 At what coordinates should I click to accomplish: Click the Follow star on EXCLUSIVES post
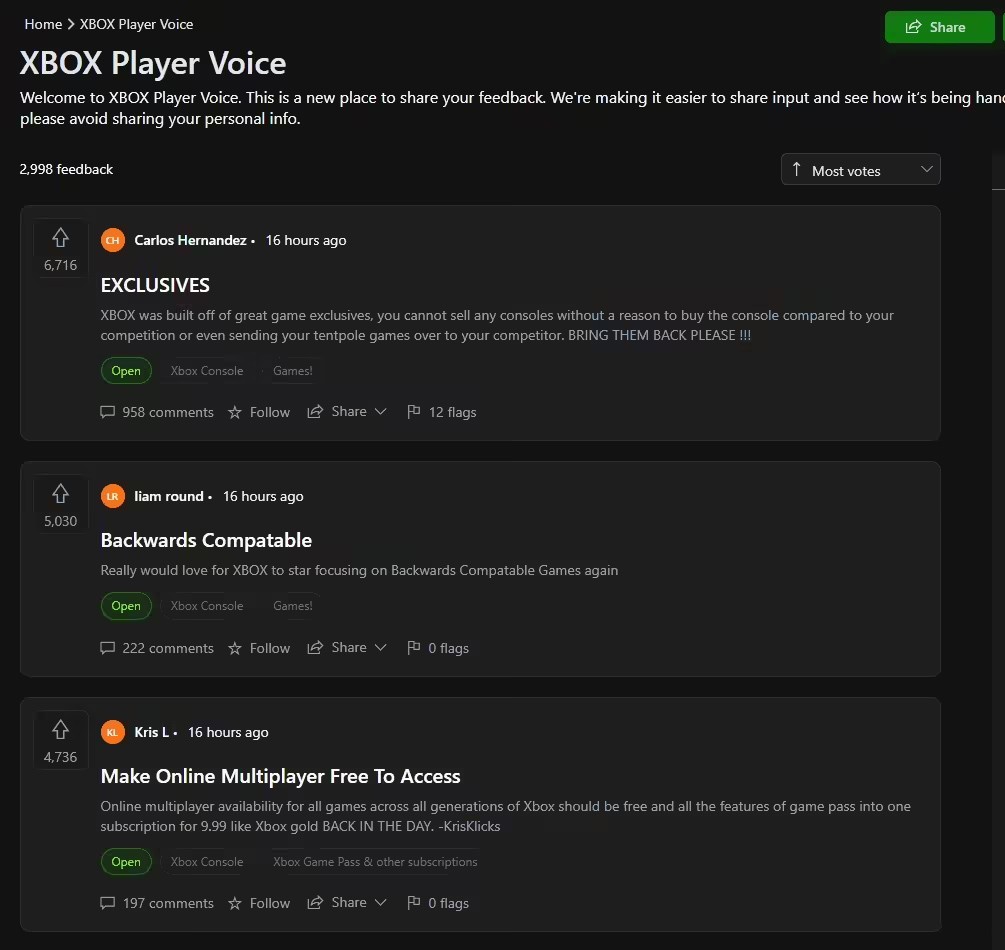tap(235, 412)
